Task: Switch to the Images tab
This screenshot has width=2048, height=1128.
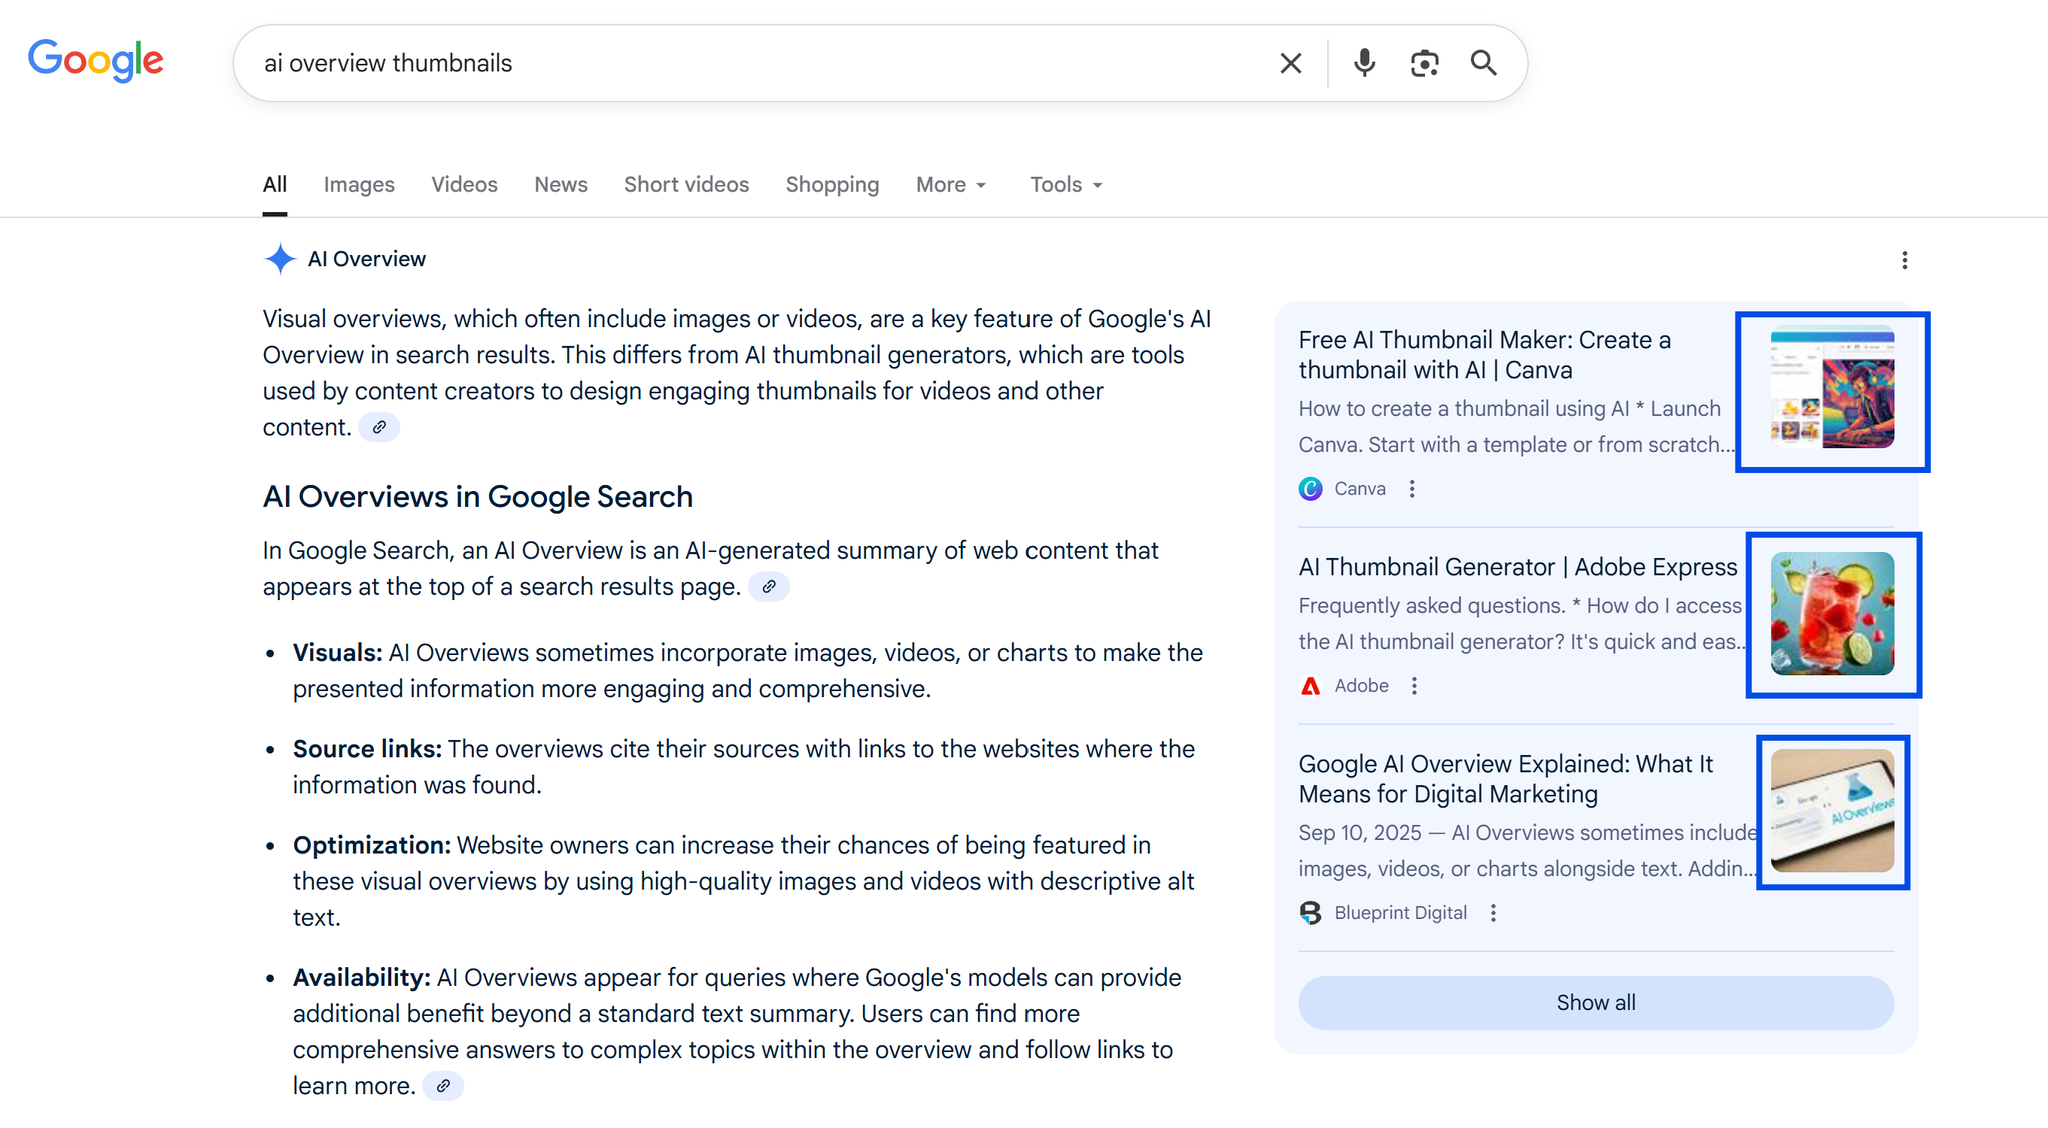Action: [x=359, y=185]
